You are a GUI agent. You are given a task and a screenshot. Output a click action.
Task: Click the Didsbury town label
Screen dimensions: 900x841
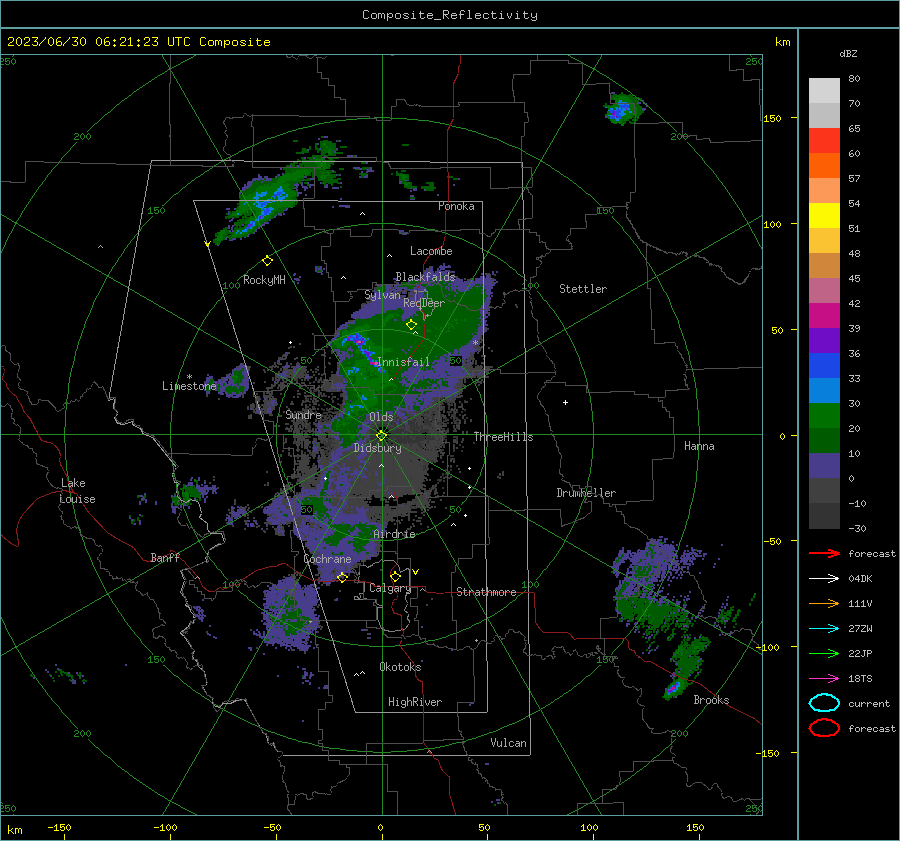[377, 448]
